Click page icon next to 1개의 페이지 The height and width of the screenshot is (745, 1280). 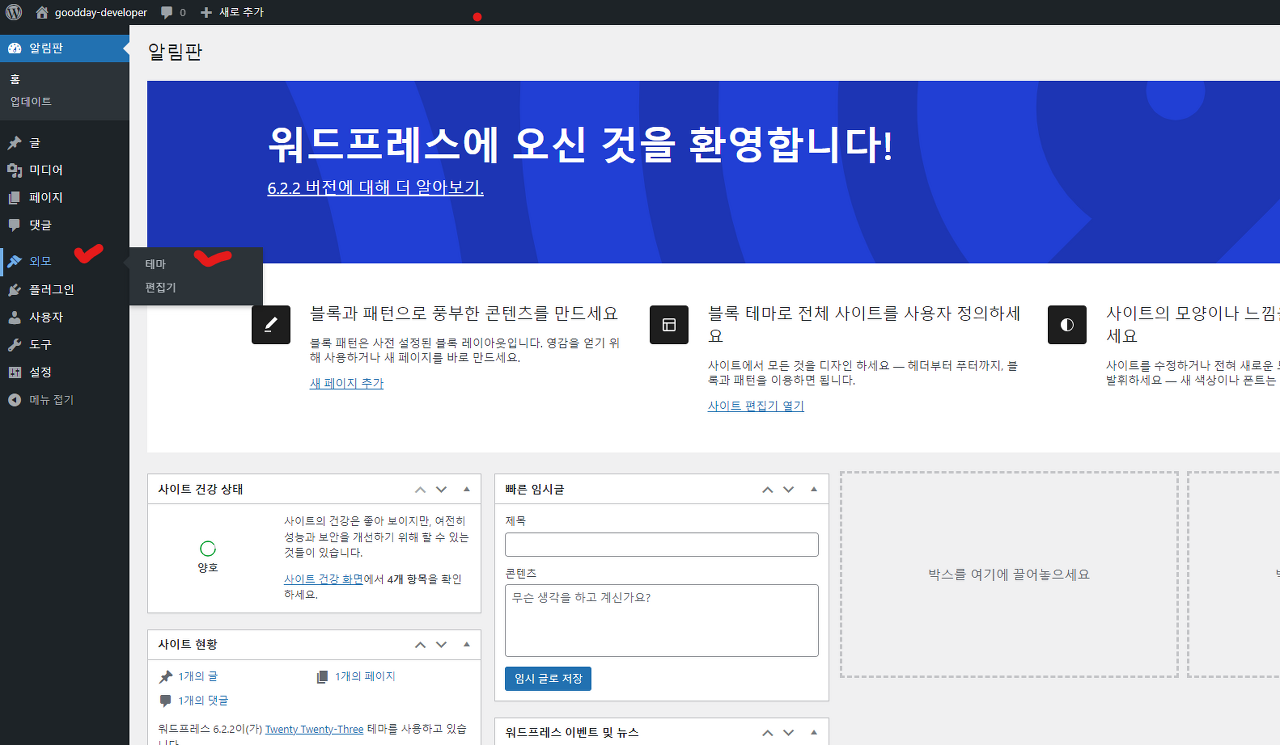click(x=322, y=677)
